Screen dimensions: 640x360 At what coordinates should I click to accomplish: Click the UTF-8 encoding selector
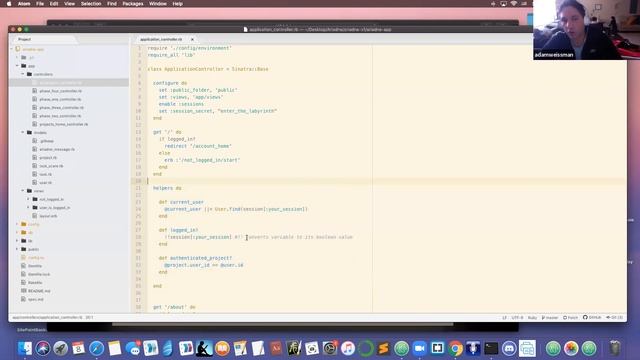[517, 318]
